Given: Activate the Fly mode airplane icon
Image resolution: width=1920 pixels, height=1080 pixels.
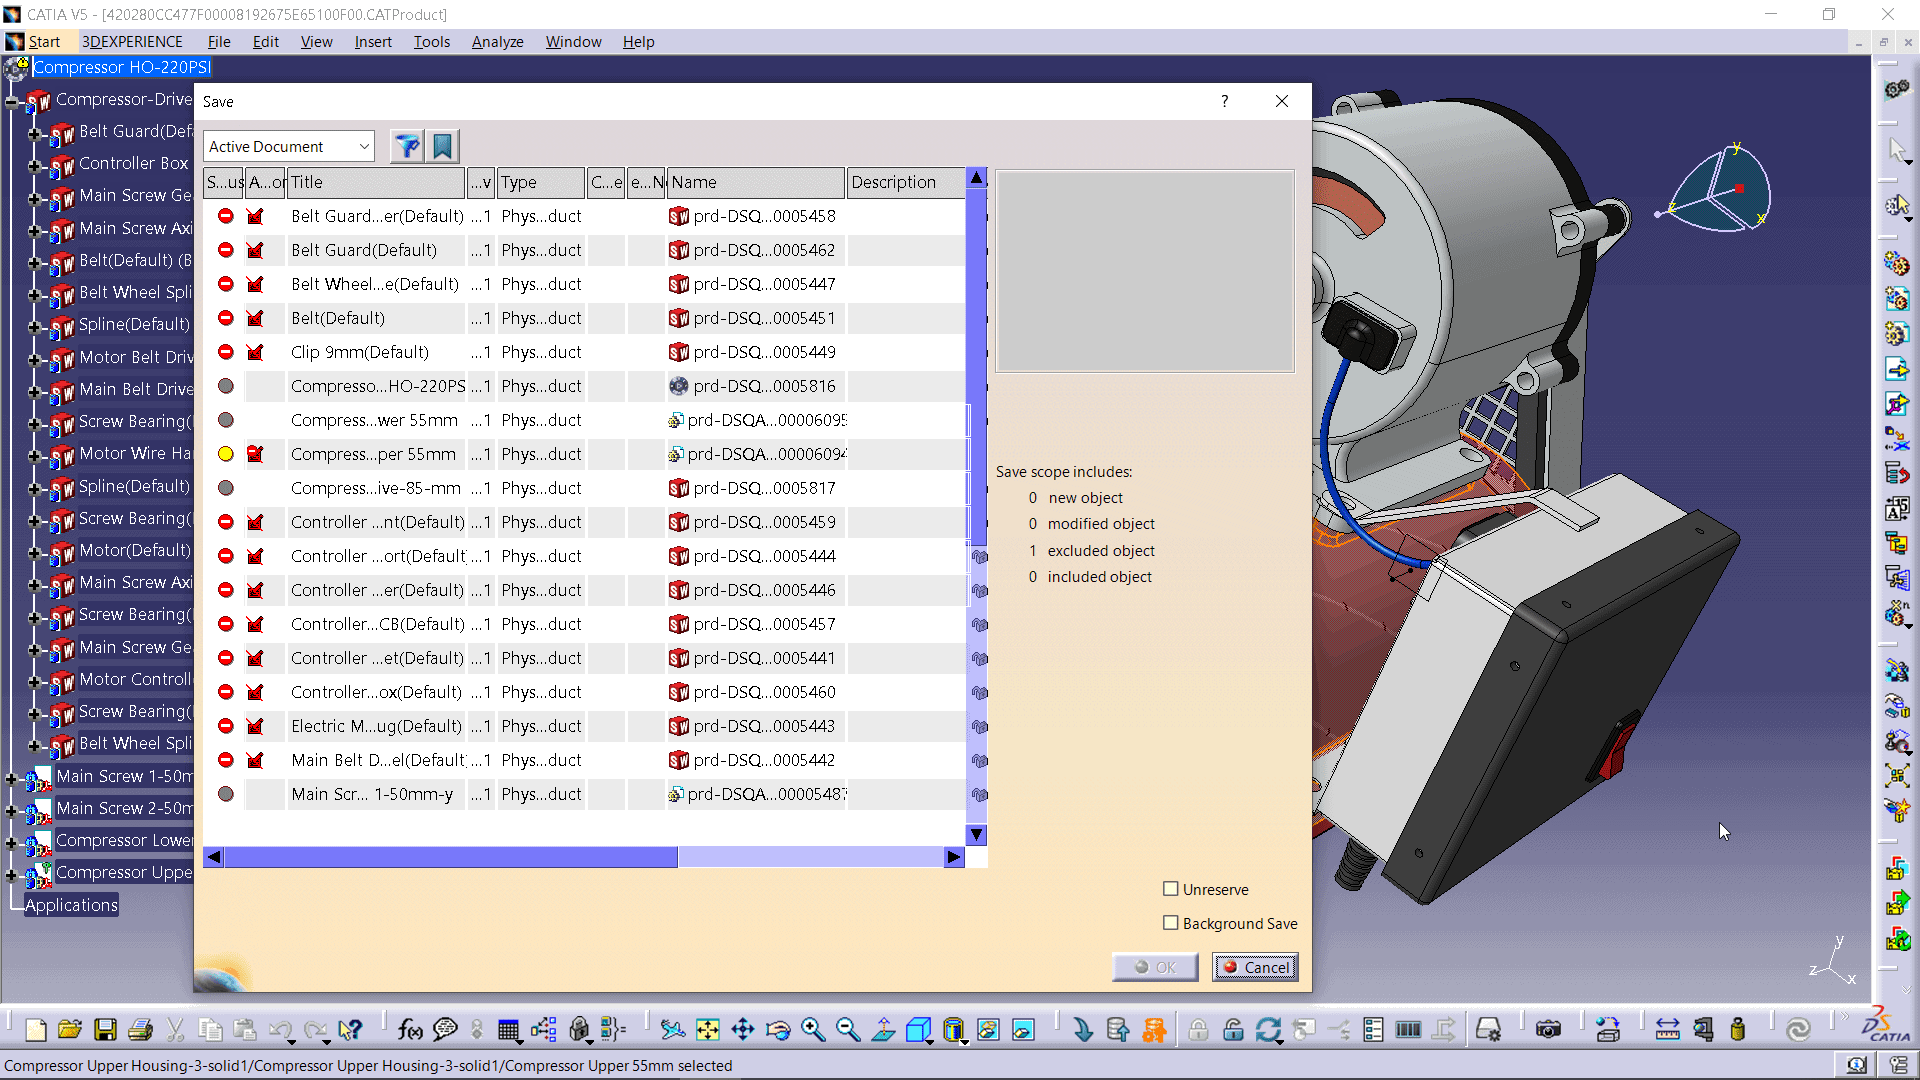Looking at the screenshot, I should [673, 1029].
